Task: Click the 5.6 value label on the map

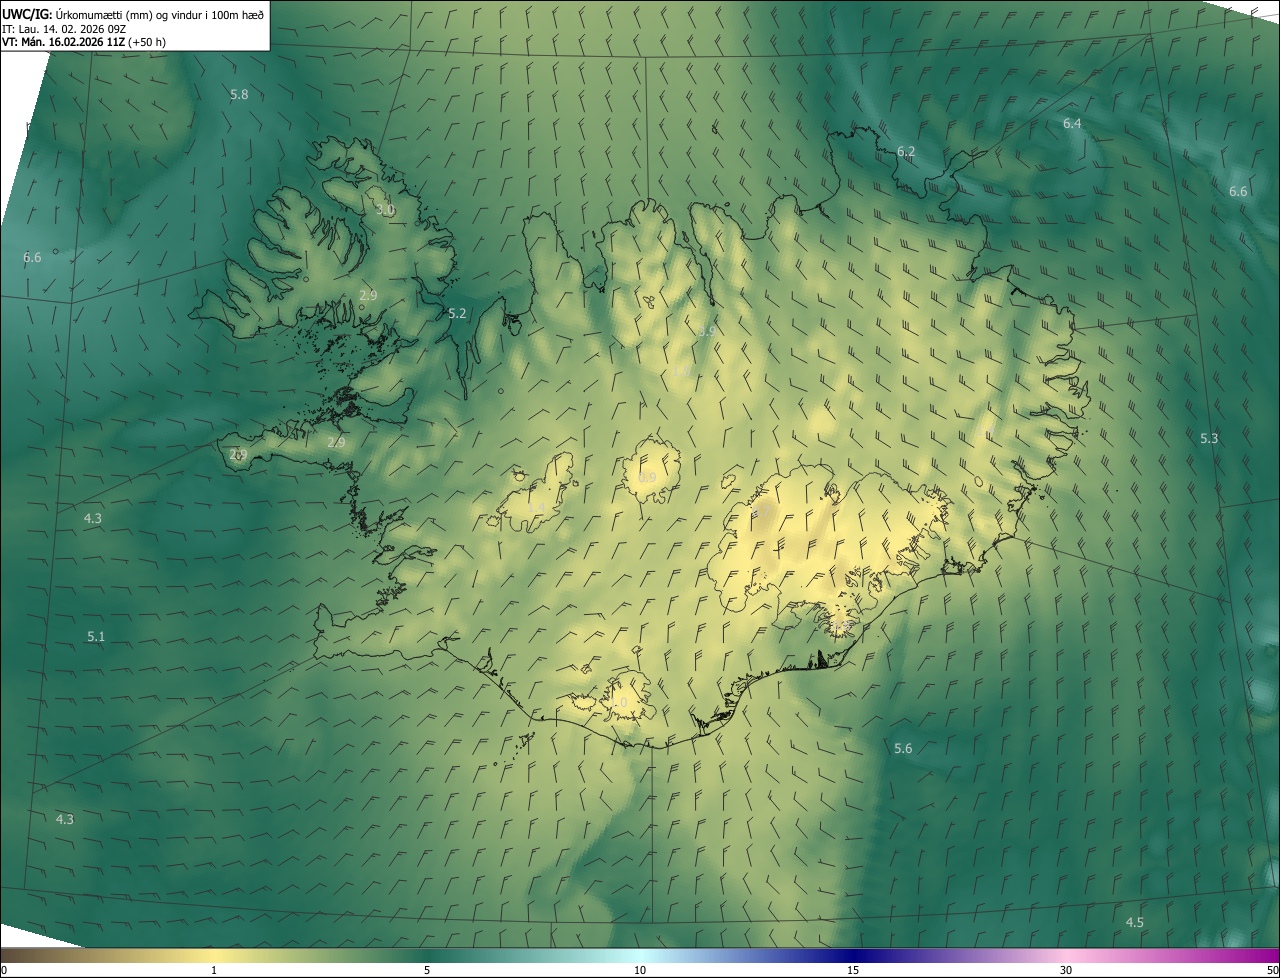Action: 903,748
